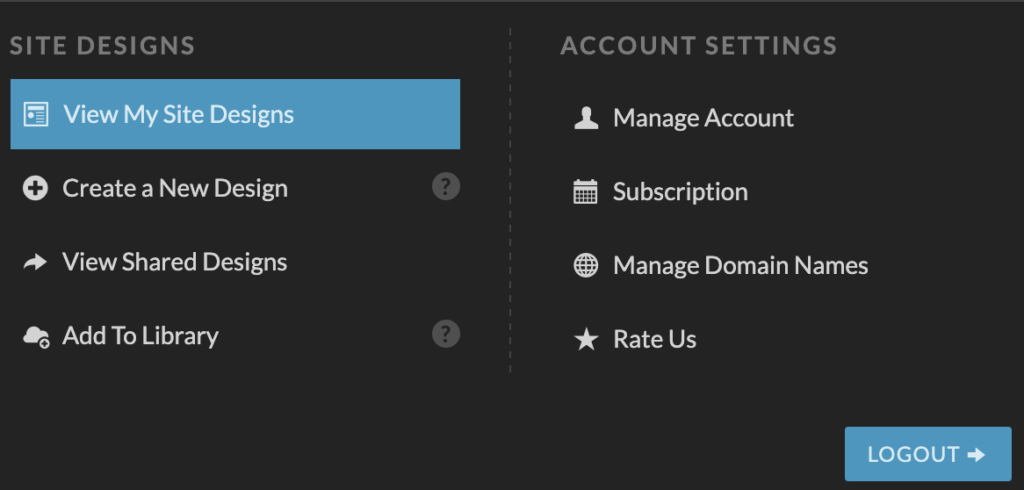Screen dimensions: 1024x490
Task: Choose Create a New Design
Action: pos(235,188)
